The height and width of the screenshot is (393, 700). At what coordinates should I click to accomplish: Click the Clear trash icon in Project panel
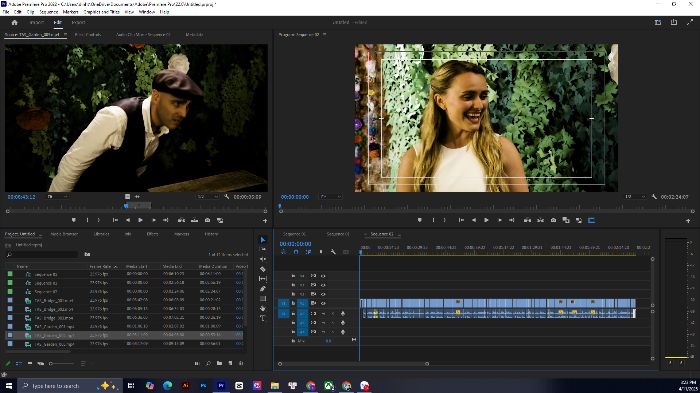pos(241,364)
